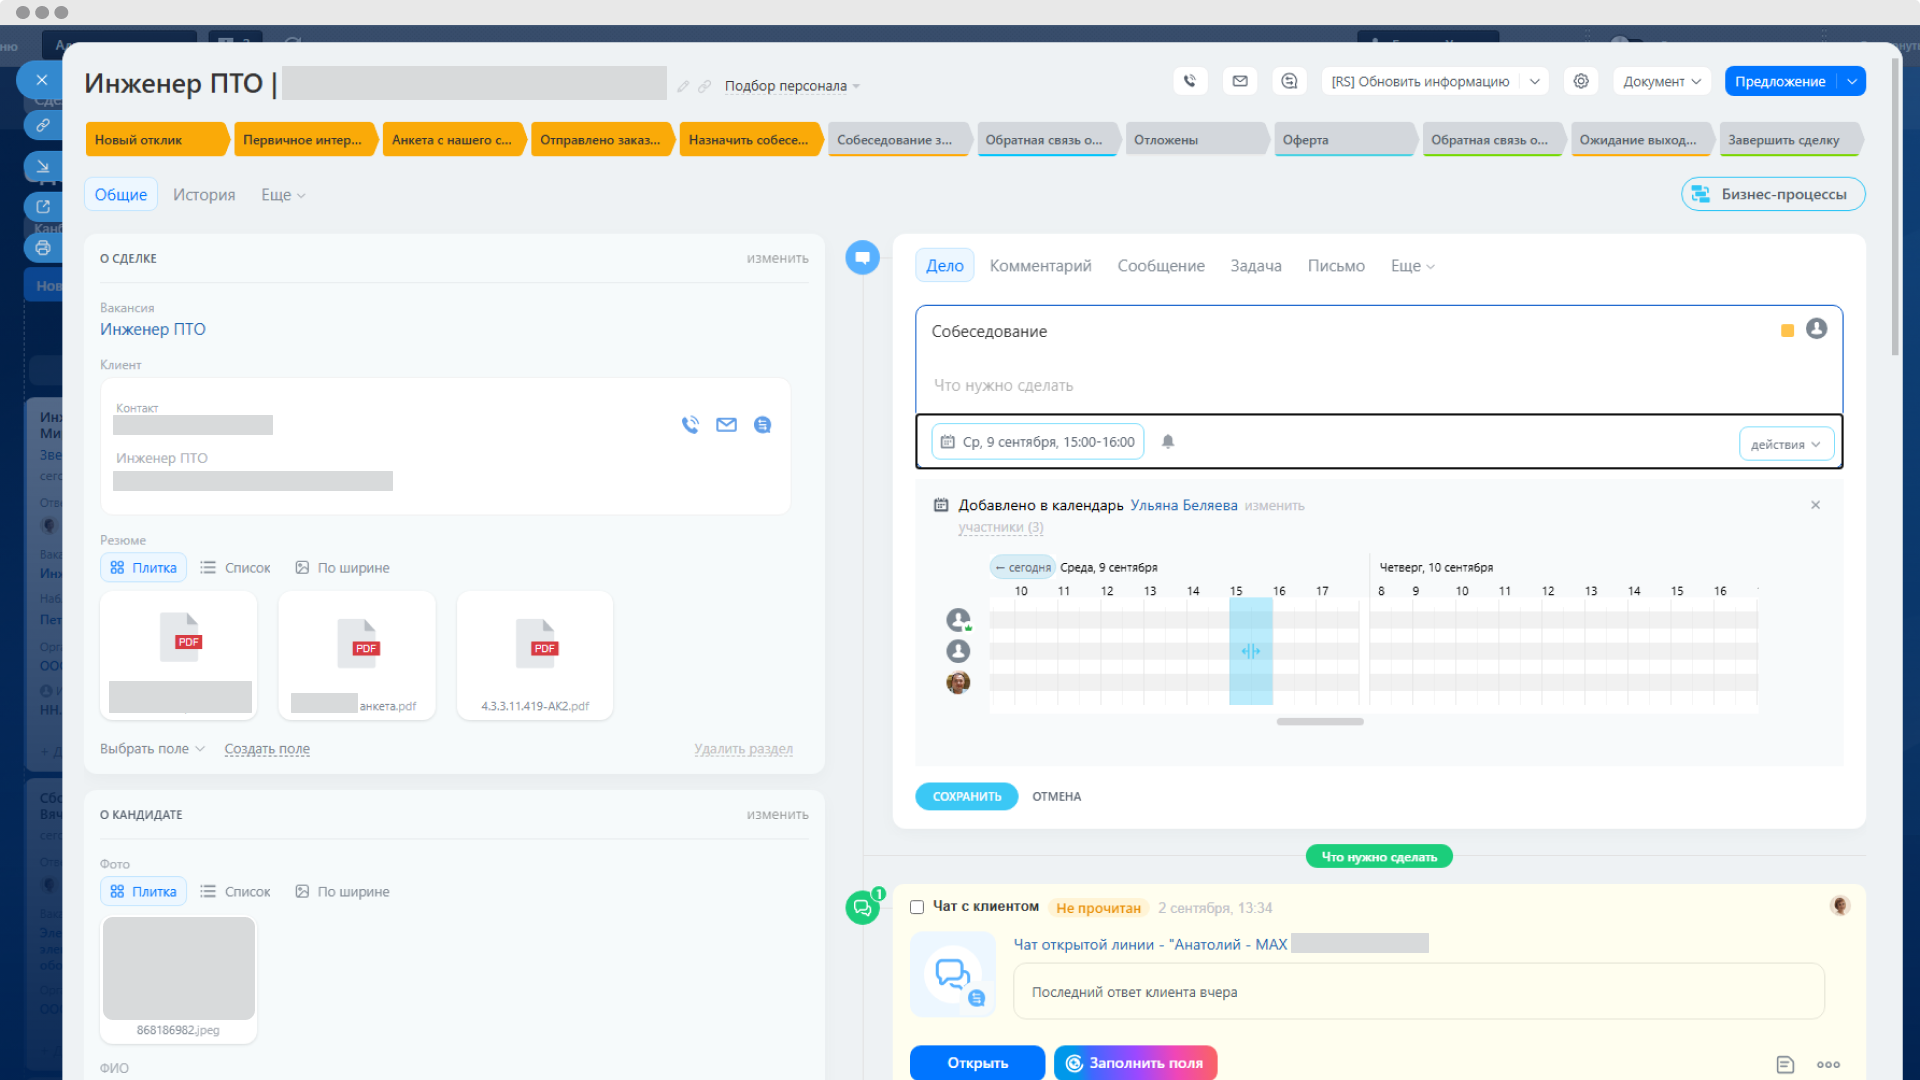Image resolution: width=1920 pixels, height=1080 pixels.
Task: Click the envelope email icon in header
Action: (1240, 81)
